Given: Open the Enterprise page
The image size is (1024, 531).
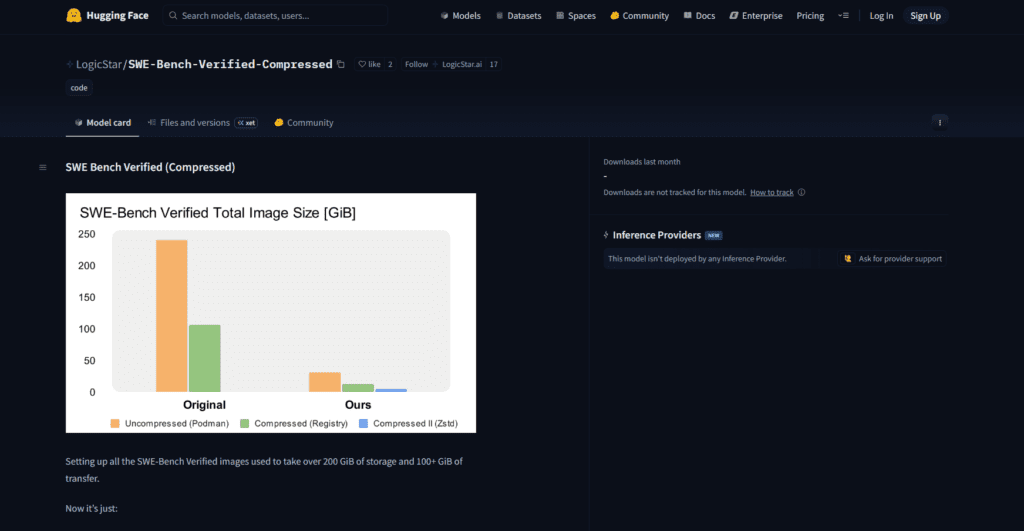Looking at the screenshot, I should pyautogui.click(x=756, y=16).
